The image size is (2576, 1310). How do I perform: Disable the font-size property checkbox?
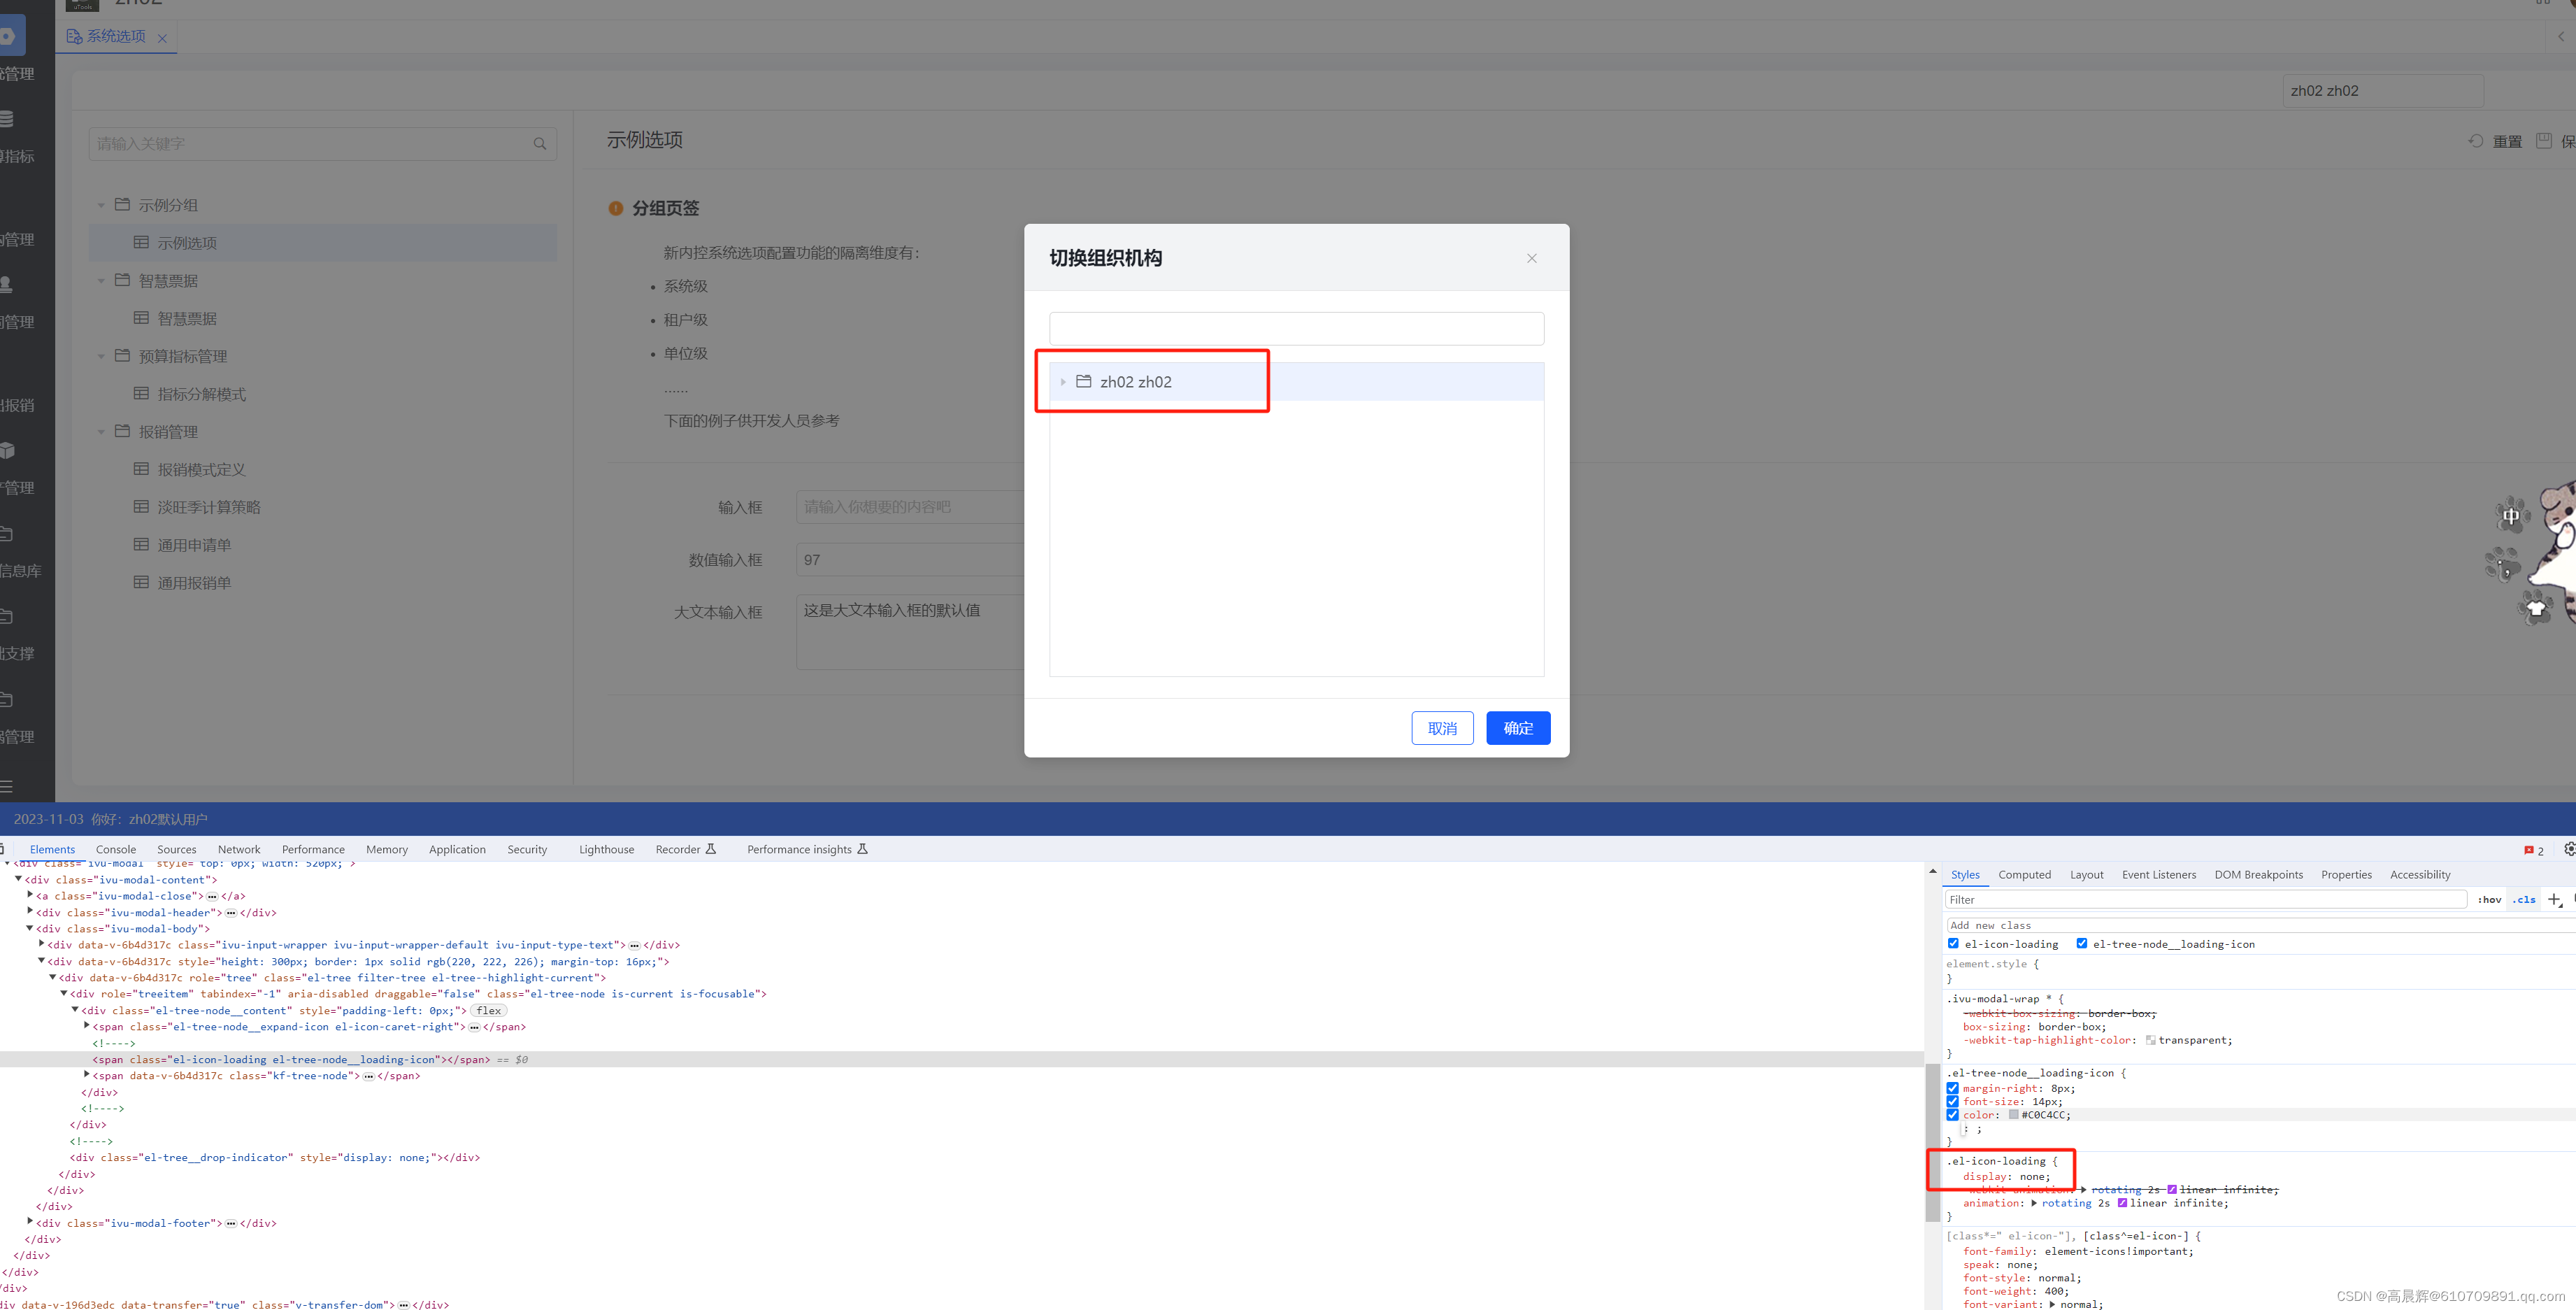[1954, 1101]
